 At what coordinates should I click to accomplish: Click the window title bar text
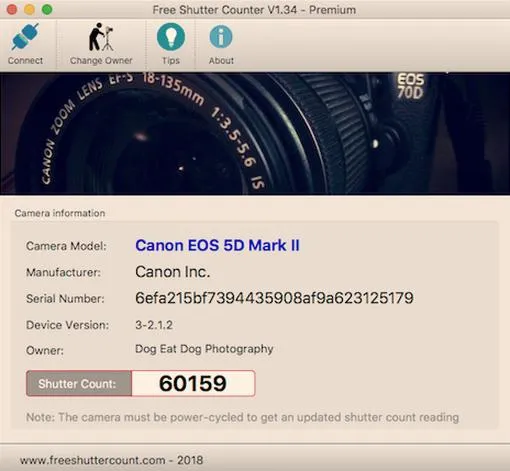coord(254,10)
